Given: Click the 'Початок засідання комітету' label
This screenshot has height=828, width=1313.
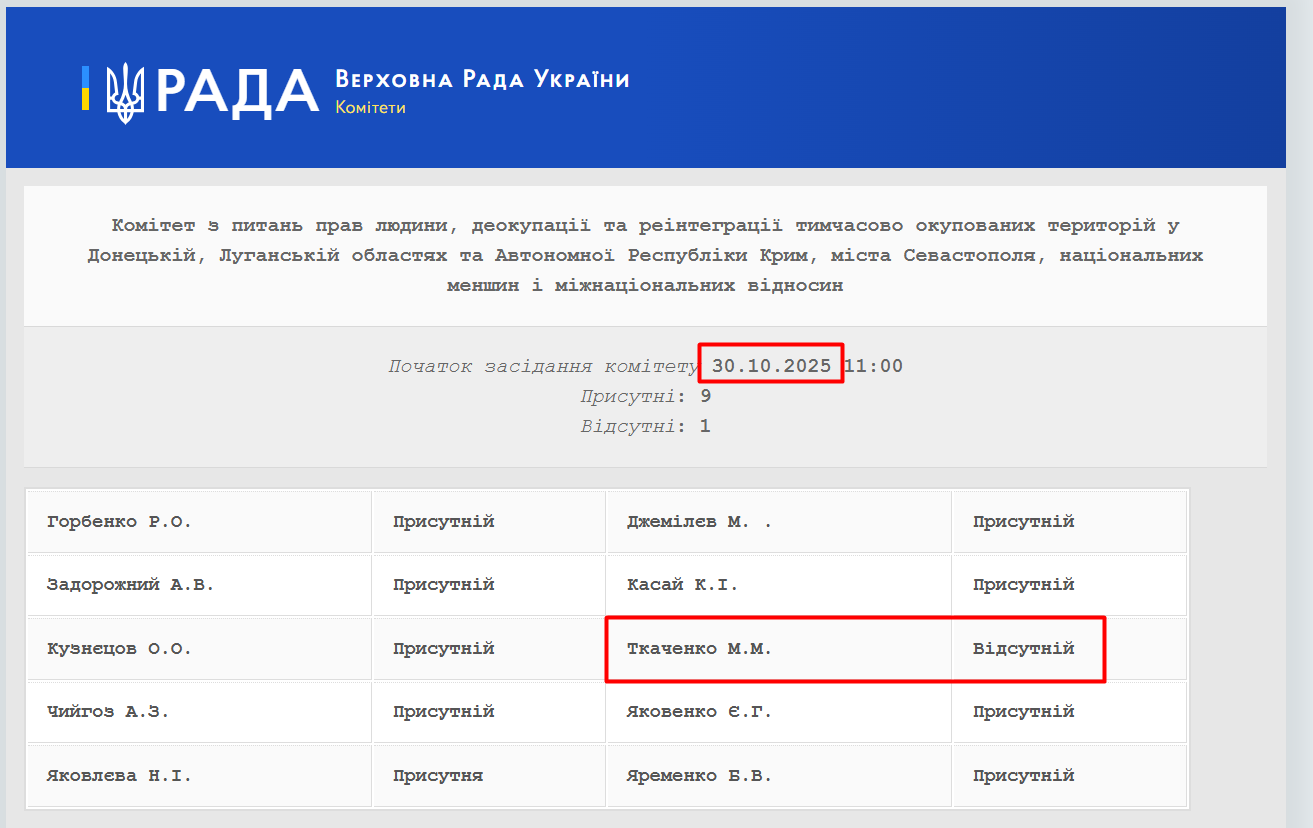Looking at the screenshot, I should (543, 366).
